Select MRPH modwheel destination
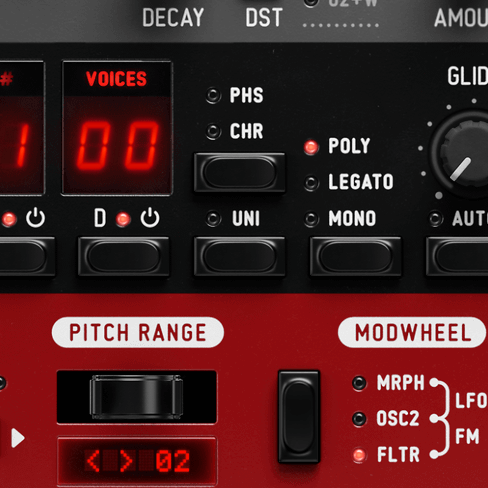 (x=359, y=383)
